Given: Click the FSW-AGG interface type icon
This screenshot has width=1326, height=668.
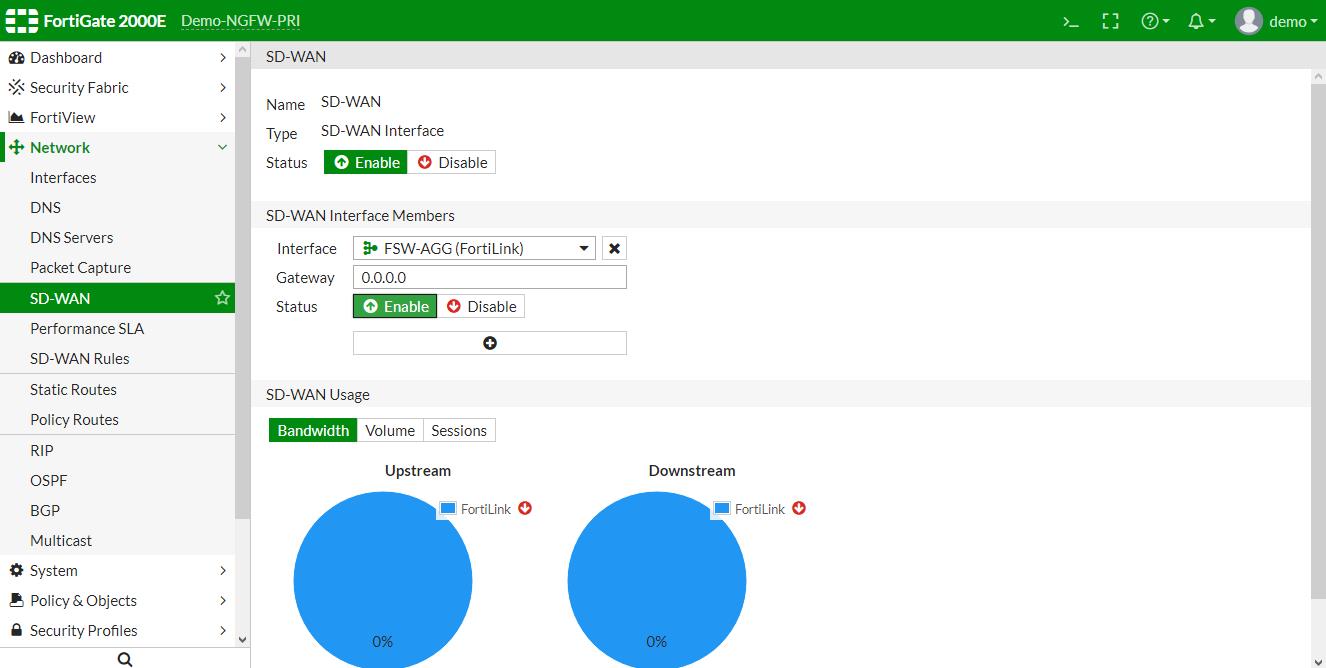Looking at the screenshot, I should 369,249.
